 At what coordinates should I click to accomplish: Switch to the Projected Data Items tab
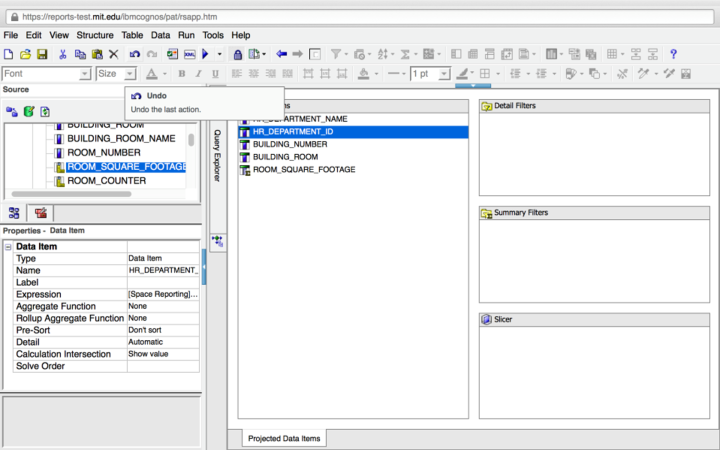(284, 438)
